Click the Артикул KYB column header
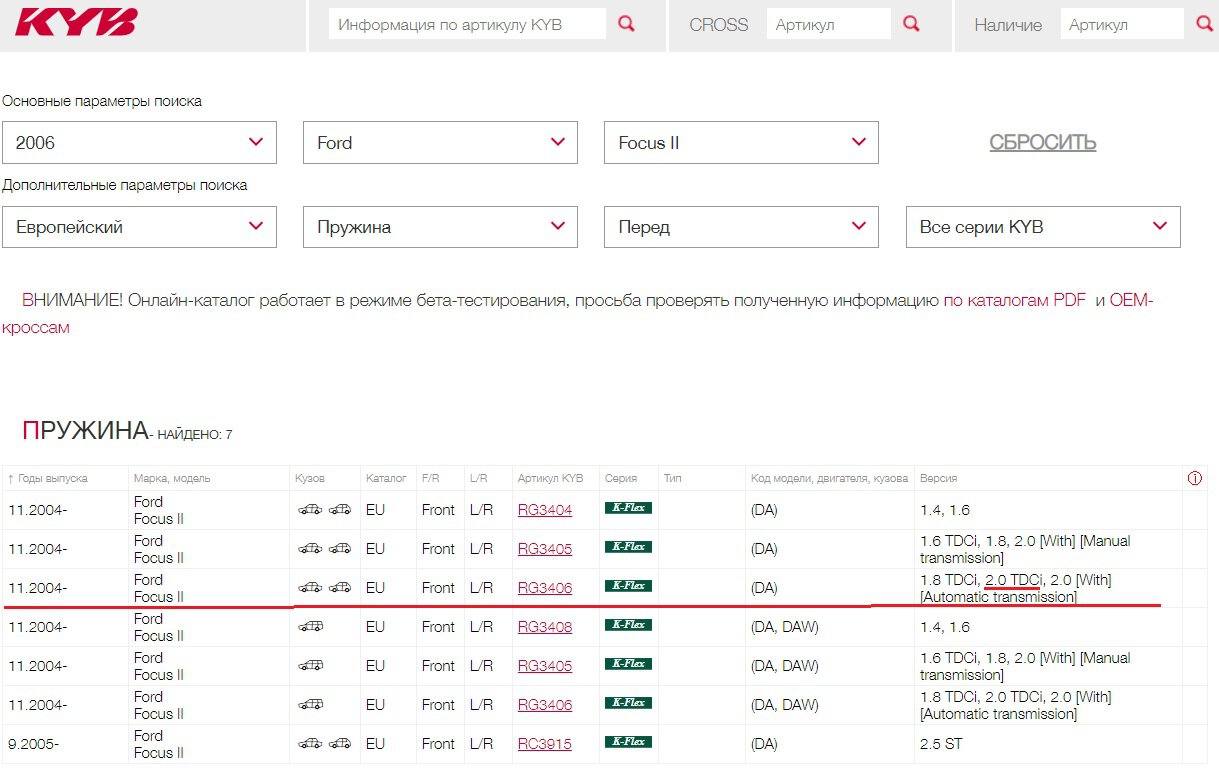 click(x=550, y=478)
